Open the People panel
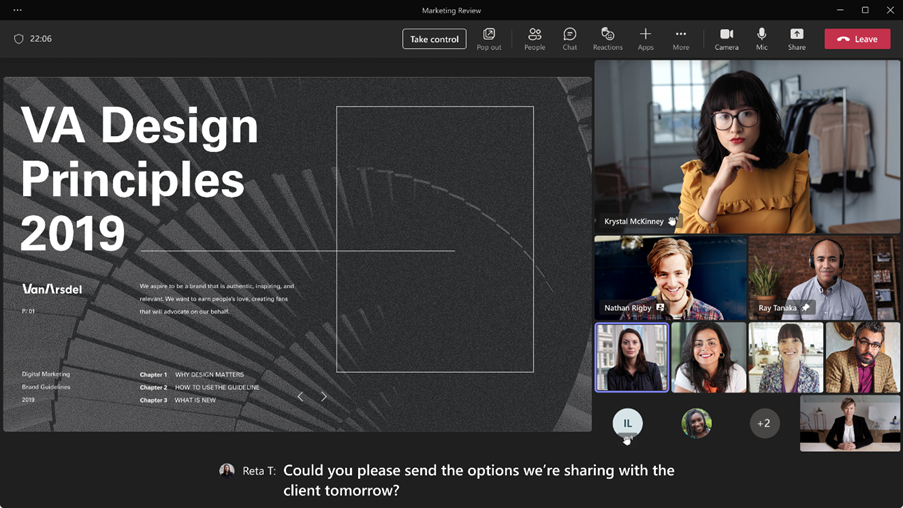This screenshot has height=508, width=903. 534,39
